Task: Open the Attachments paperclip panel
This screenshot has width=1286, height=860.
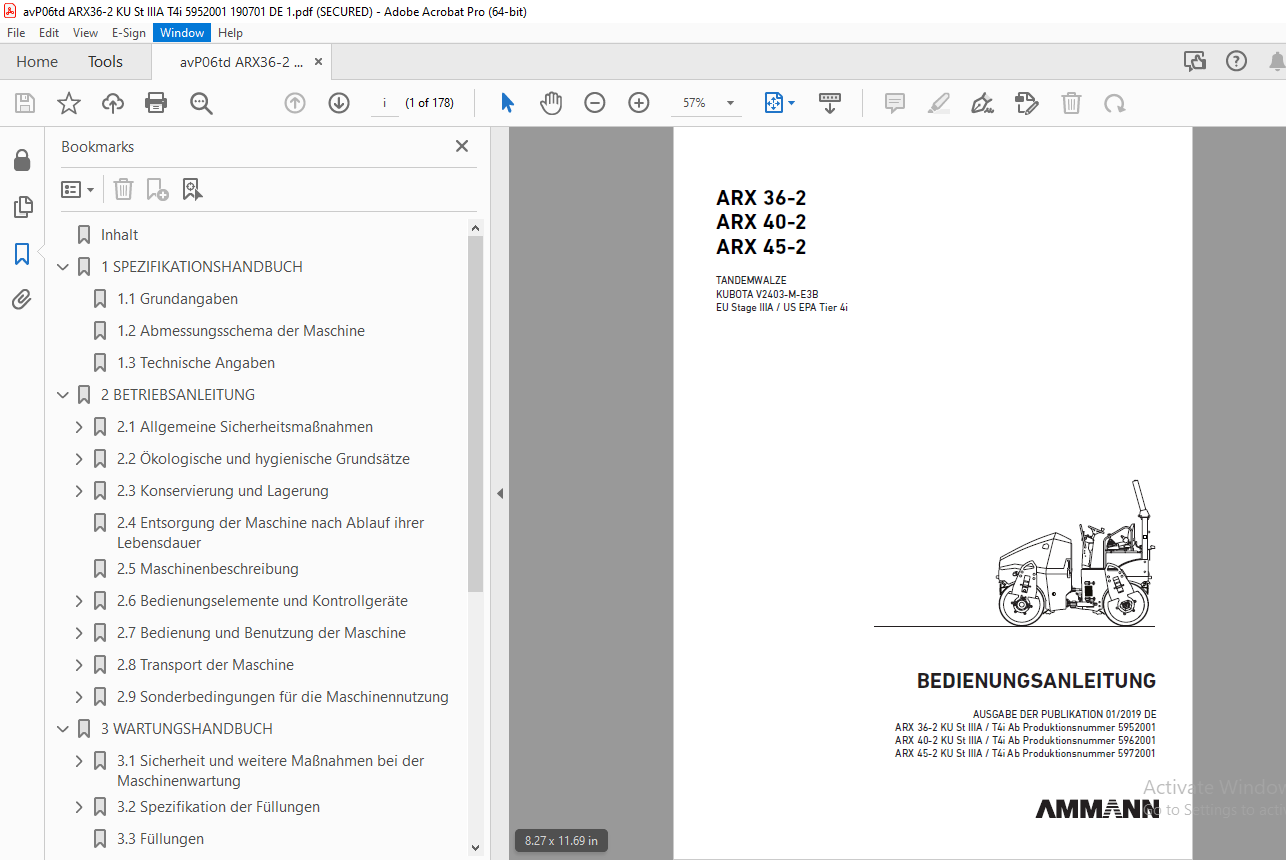Action: (22, 299)
